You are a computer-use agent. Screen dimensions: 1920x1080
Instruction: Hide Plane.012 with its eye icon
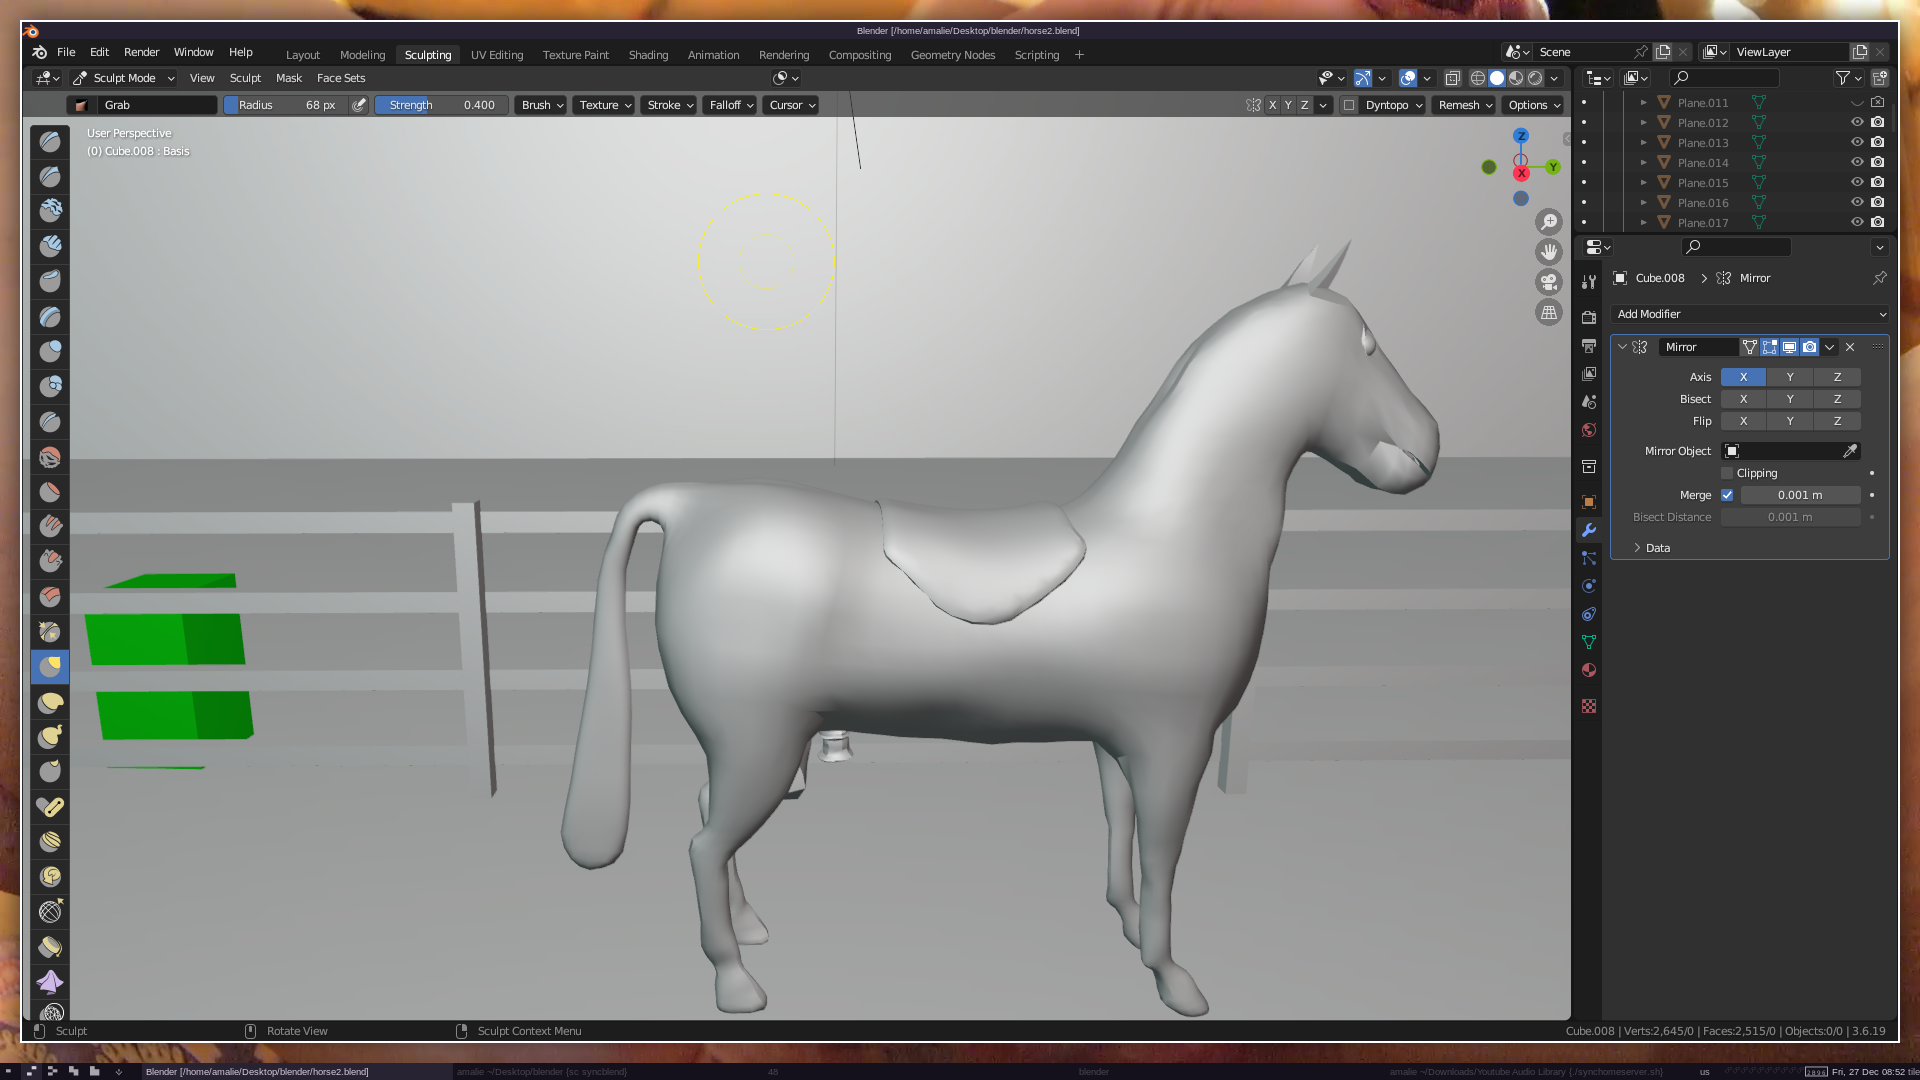click(x=1857, y=122)
